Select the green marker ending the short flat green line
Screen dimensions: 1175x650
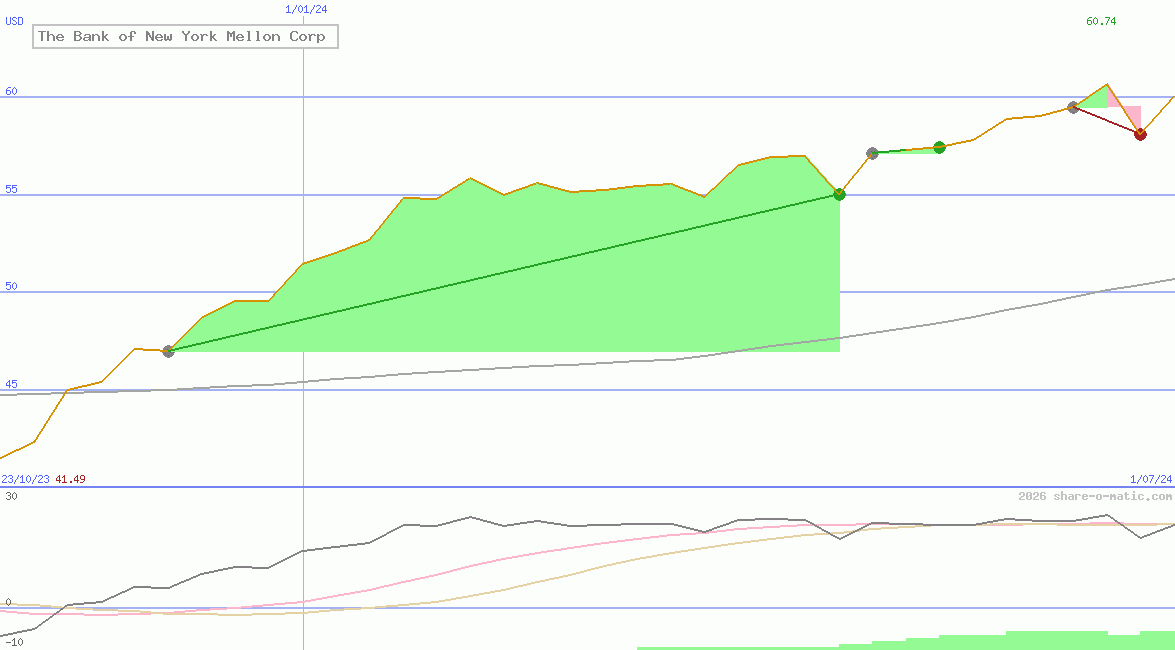pyautogui.click(x=939, y=147)
